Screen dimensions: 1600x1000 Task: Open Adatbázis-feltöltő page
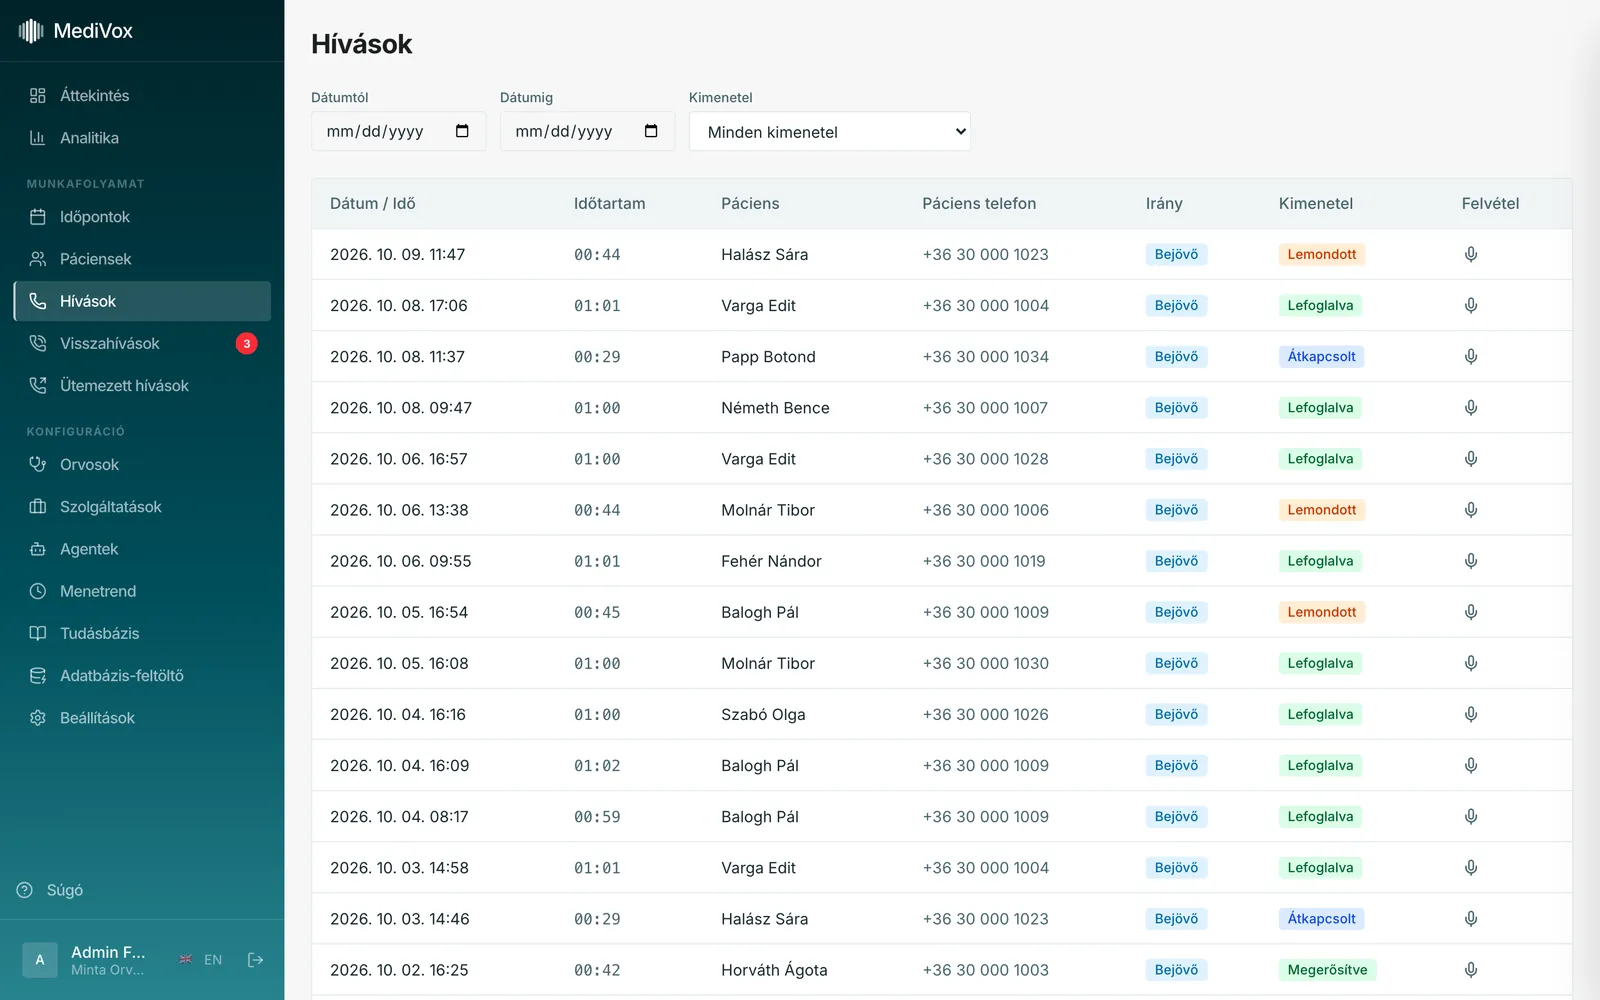pos(142,676)
